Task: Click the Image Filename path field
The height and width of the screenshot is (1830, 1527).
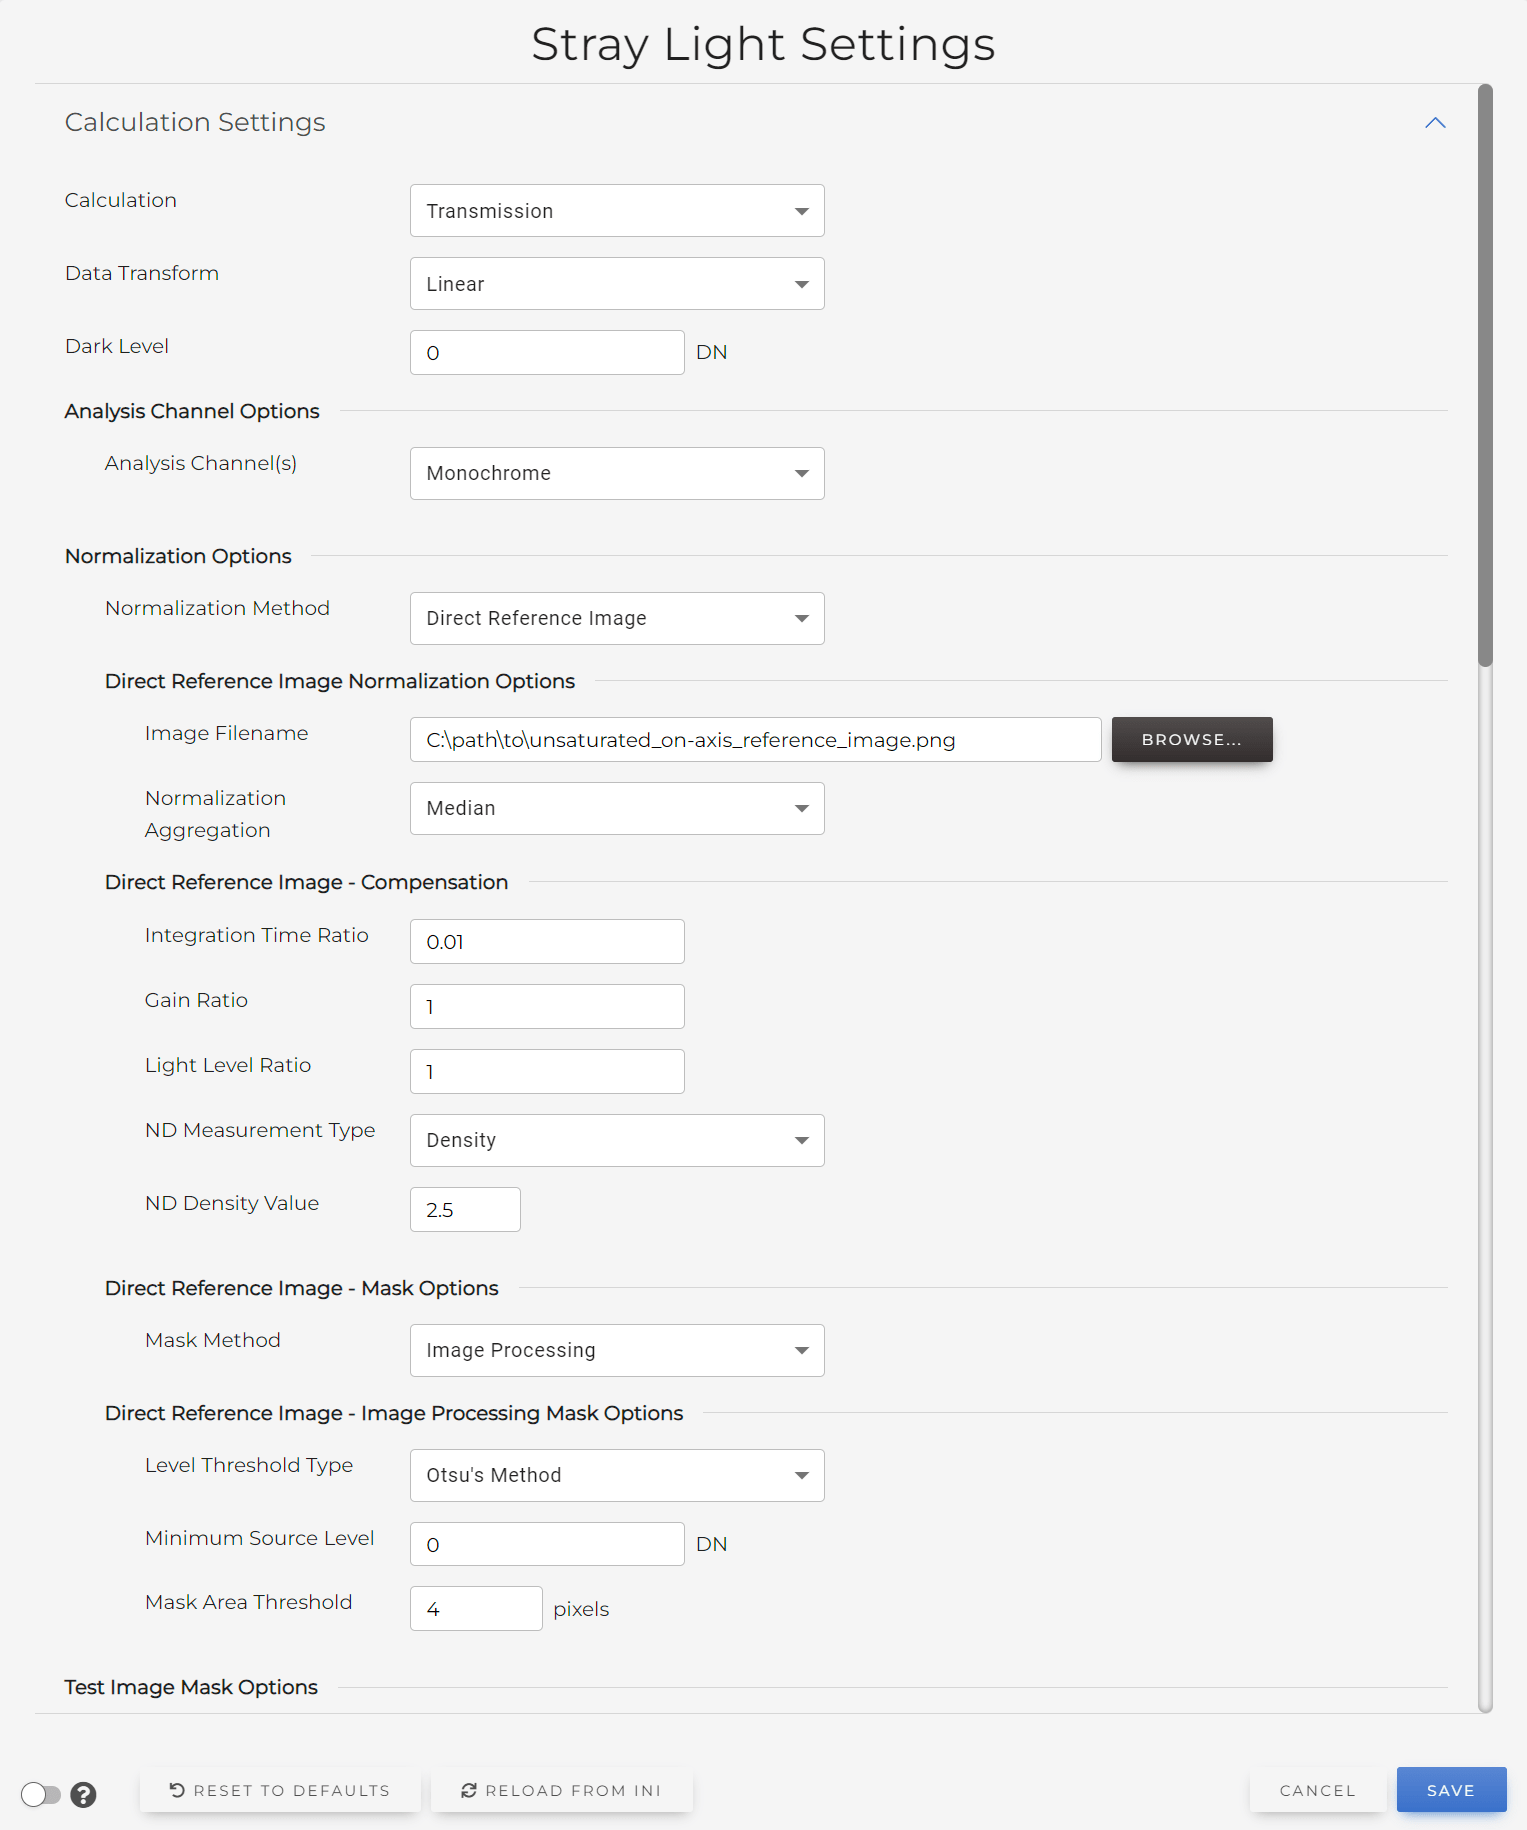Action: click(x=755, y=739)
